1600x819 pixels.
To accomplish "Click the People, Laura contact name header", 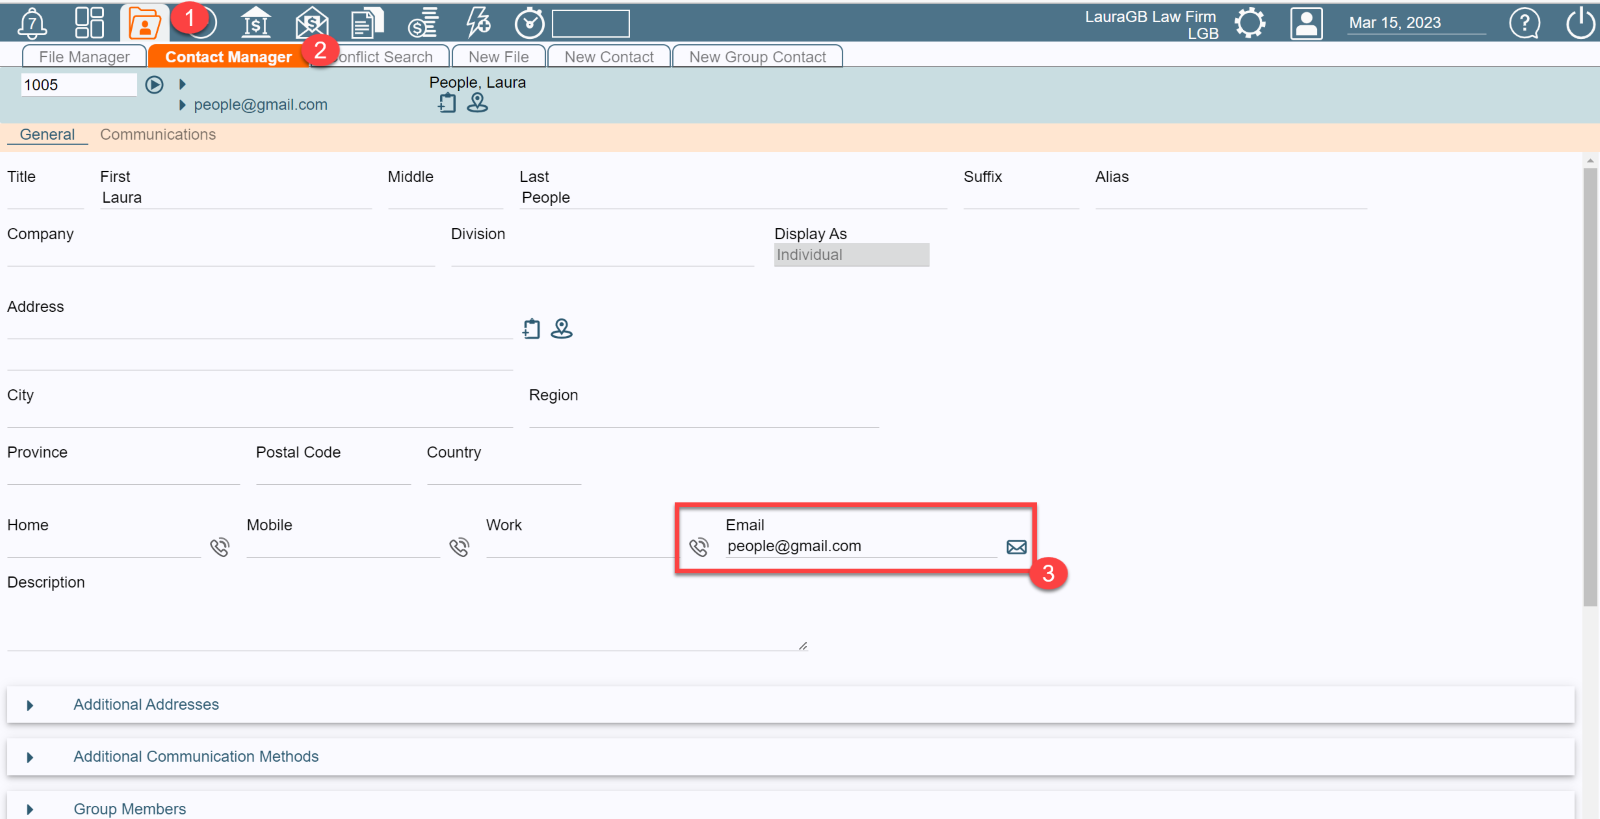I will [477, 82].
